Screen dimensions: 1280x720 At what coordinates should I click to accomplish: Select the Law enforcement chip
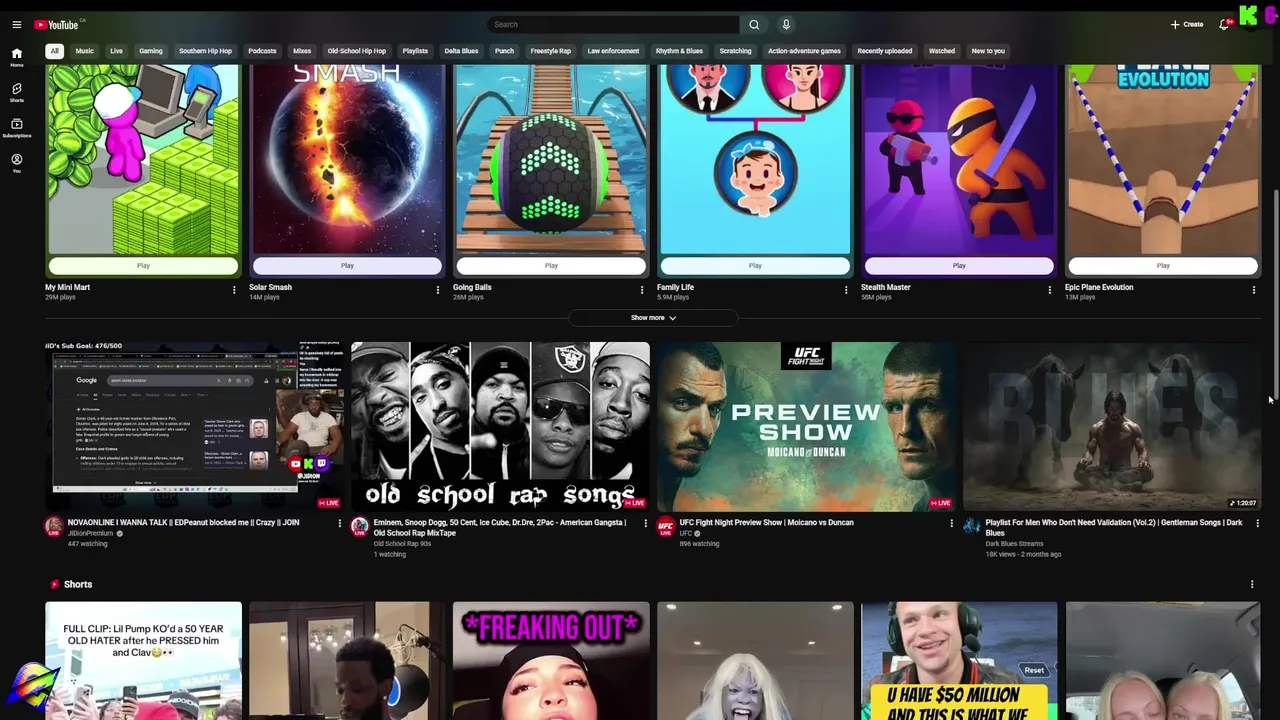613,51
